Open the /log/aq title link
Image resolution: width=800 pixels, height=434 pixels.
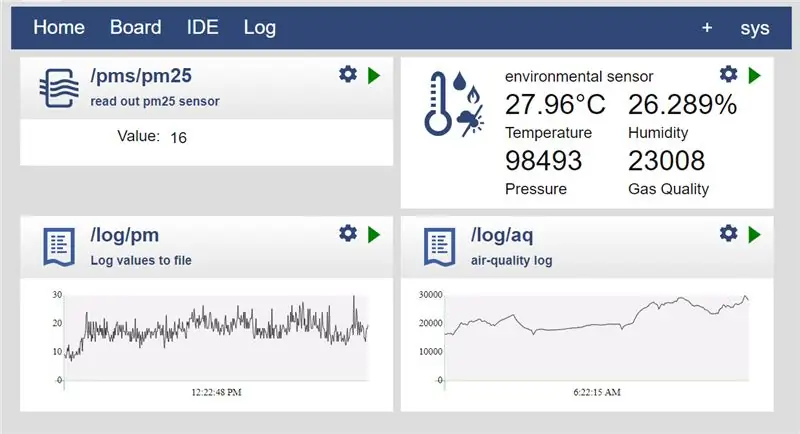pyautogui.click(x=502, y=235)
